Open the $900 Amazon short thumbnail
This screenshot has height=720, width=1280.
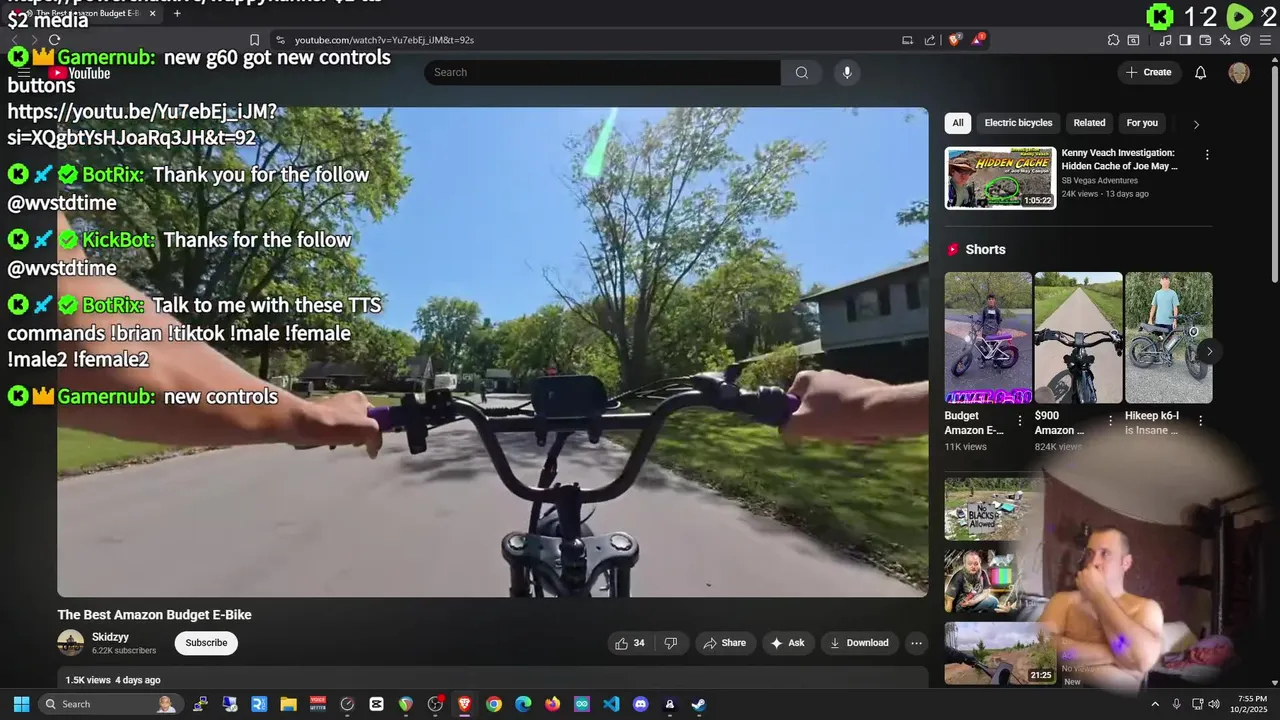click(1078, 337)
